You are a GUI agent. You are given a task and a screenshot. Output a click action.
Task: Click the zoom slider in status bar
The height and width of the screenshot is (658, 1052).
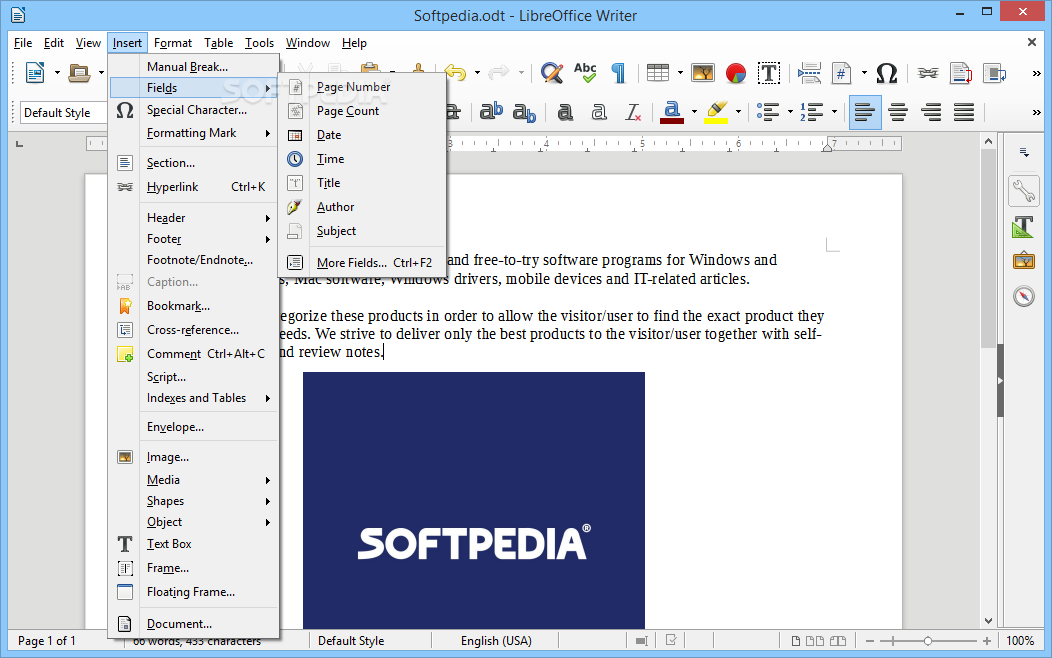point(927,641)
